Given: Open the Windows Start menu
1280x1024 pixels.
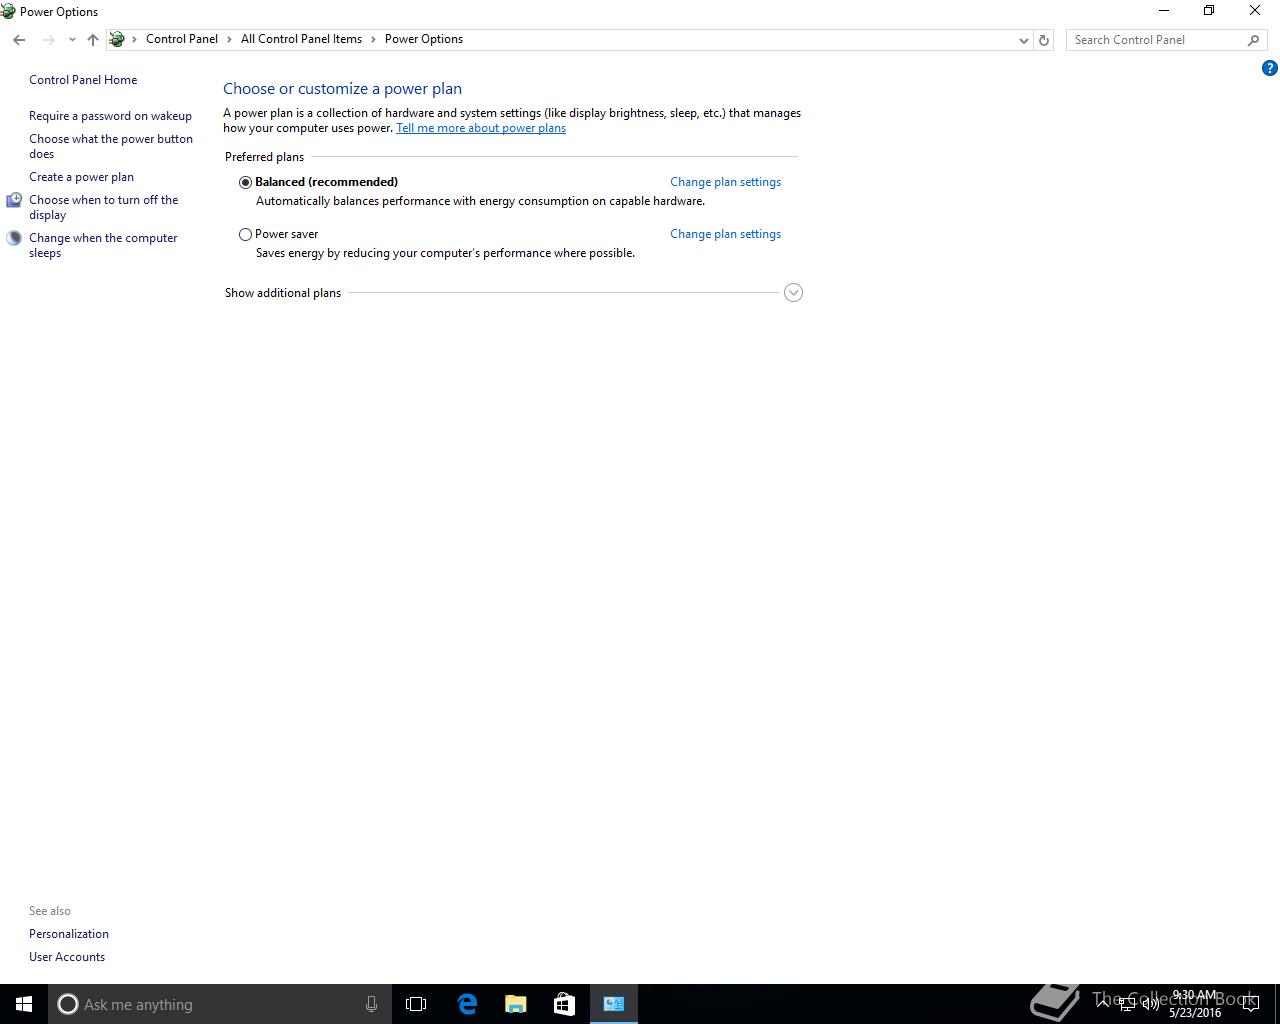Looking at the screenshot, I should (x=24, y=1004).
